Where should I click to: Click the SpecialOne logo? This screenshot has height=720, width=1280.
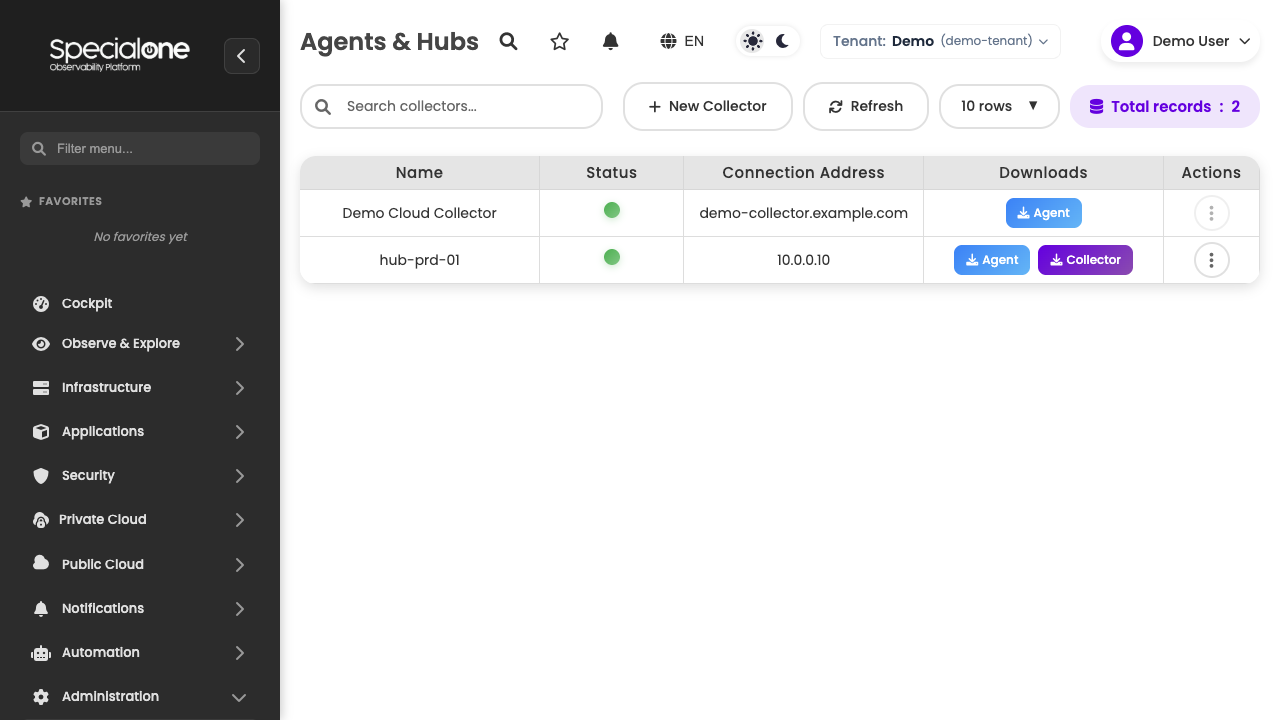pos(120,54)
